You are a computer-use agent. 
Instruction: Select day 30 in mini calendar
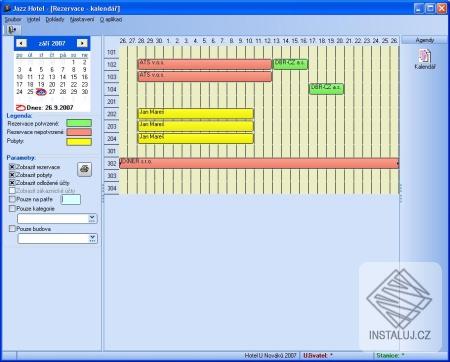point(85,92)
